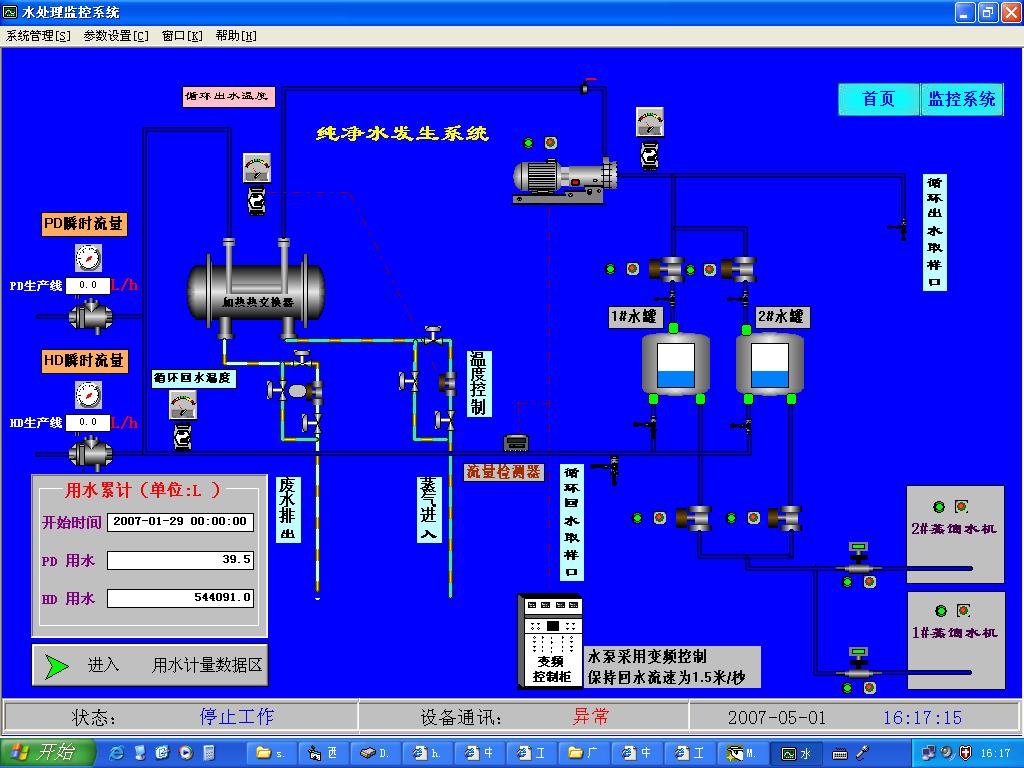This screenshot has height=768, width=1024.
Task: Click 进入 用水计量数据区 button
Action: (x=150, y=665)
